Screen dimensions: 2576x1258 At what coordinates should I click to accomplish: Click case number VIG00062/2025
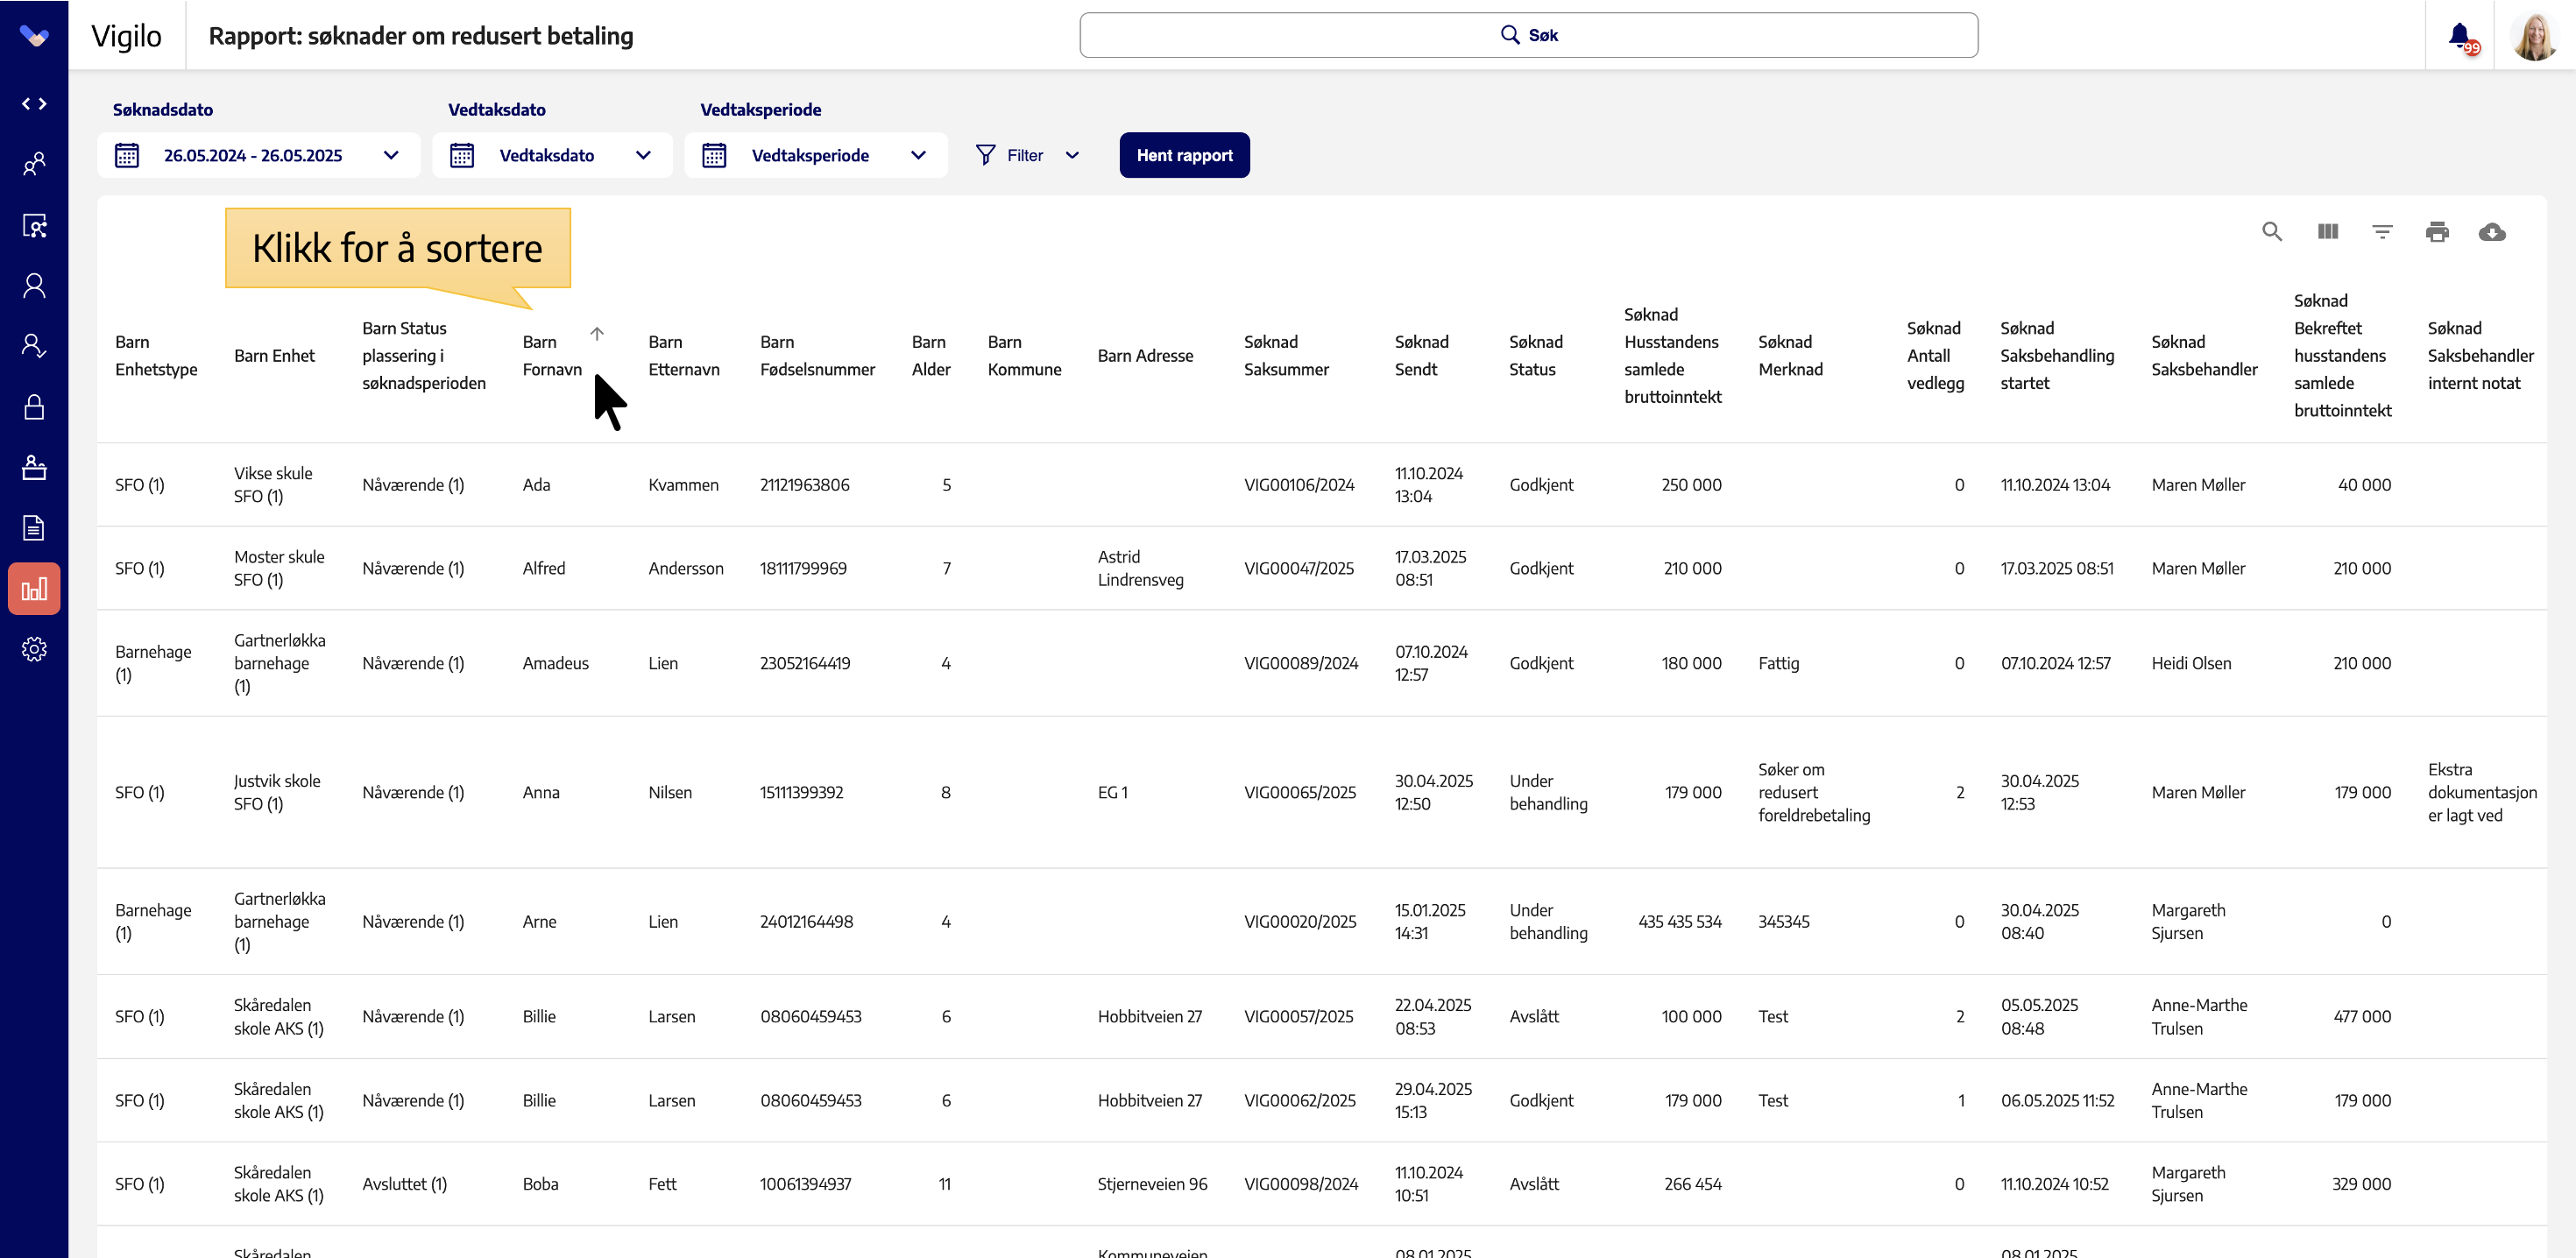pyautogui.click(x=1300, y=1100)
